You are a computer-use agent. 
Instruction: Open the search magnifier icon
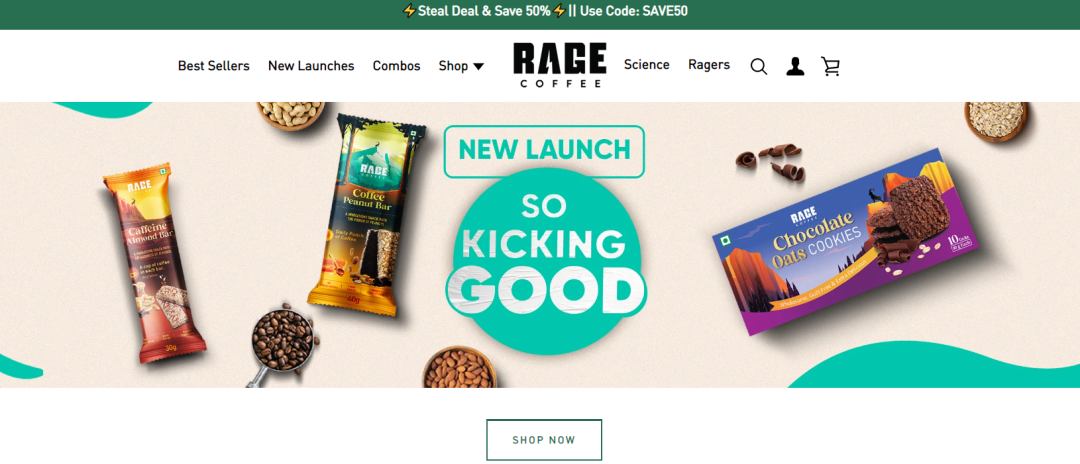pyautogui.click(x=758, y=66)
